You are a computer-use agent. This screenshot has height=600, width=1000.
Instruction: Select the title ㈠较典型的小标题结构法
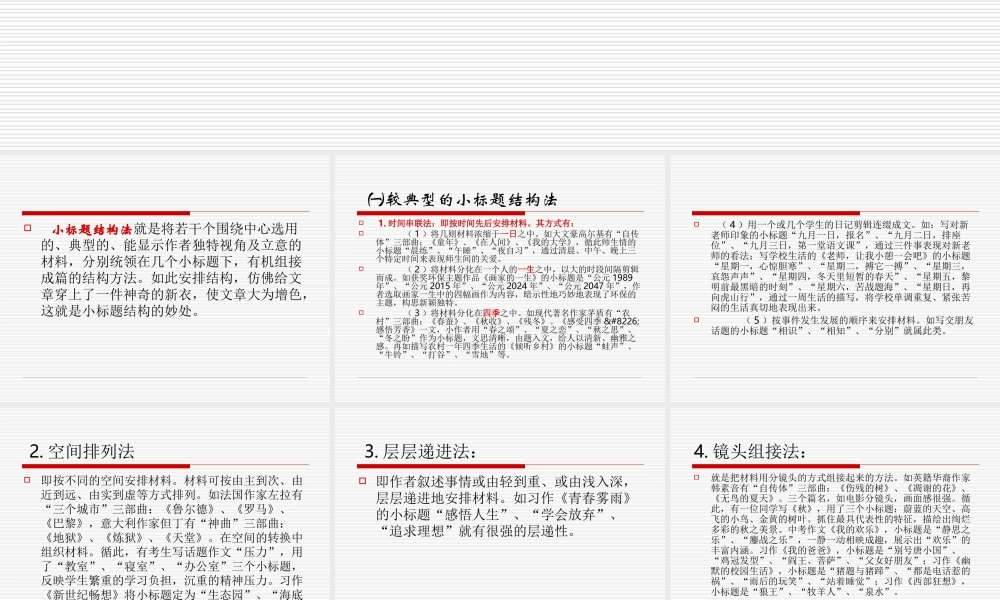coord(462,200)
